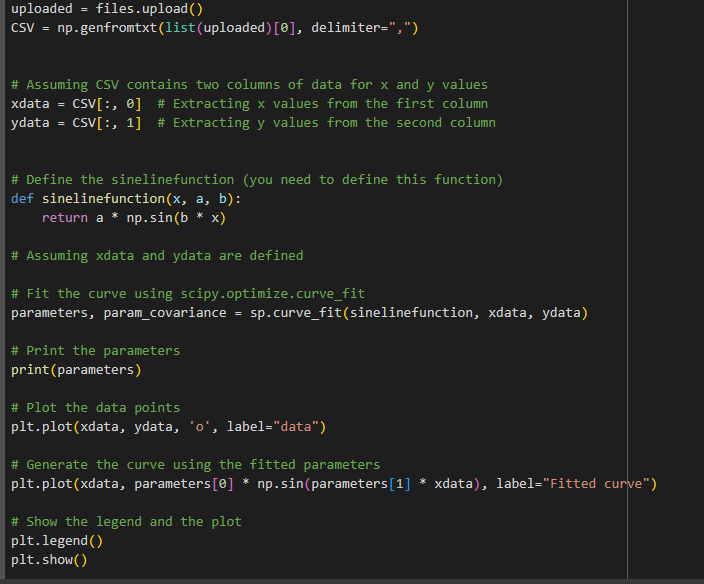This screenshot has width=704, height=584.
Task: Click the 'plt.show()' line
Action: tap(49, 560)
